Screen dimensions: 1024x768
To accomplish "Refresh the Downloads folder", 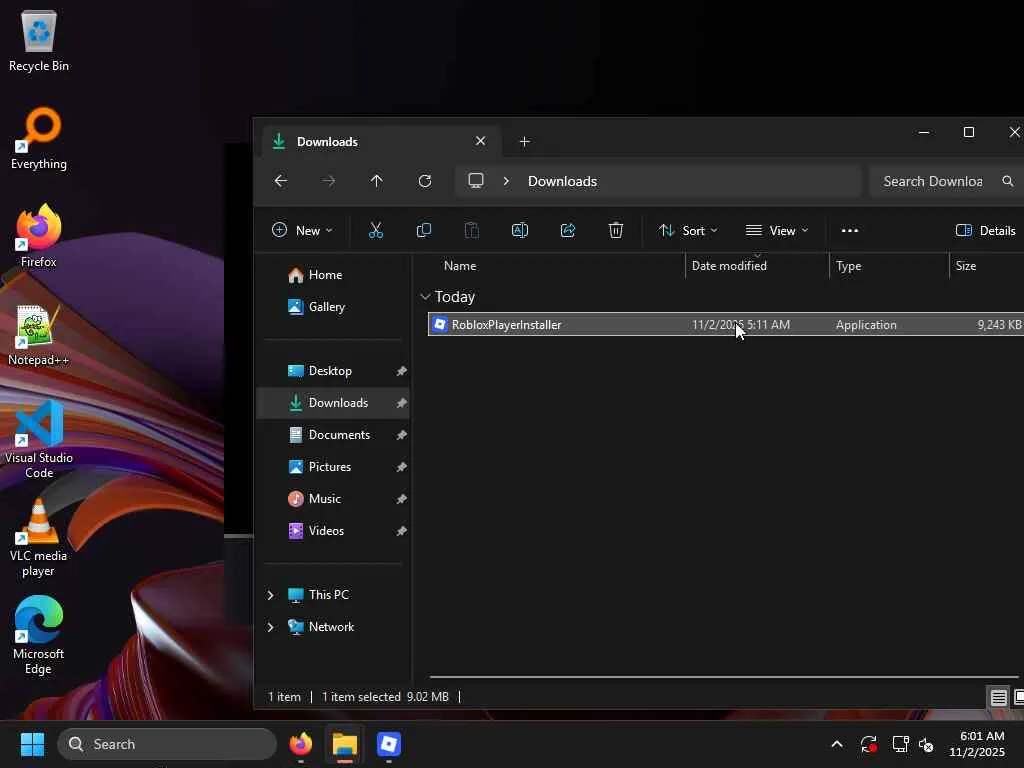I will pyautogui.click(x=425, y=181).
